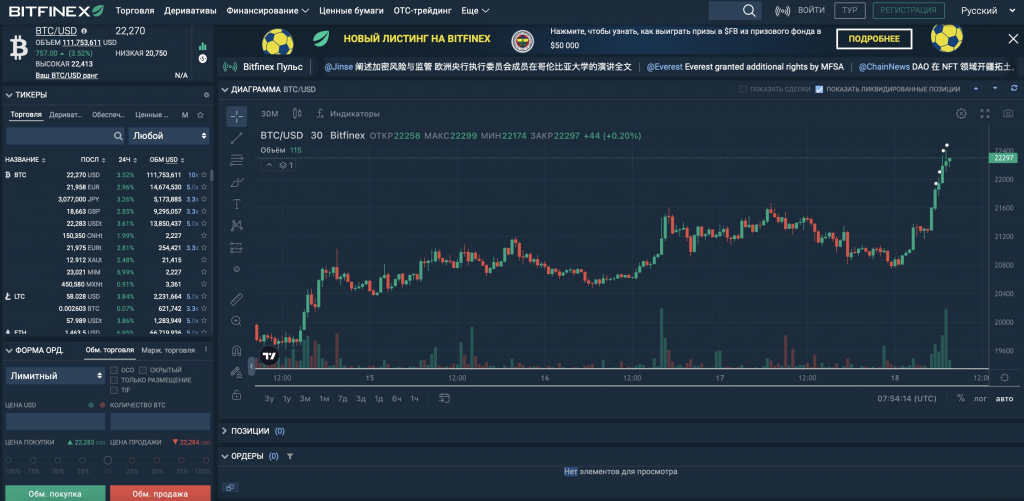Open the 'Финансирование' dropdown menu
The image size is (1024, 501).
point(268,11)
